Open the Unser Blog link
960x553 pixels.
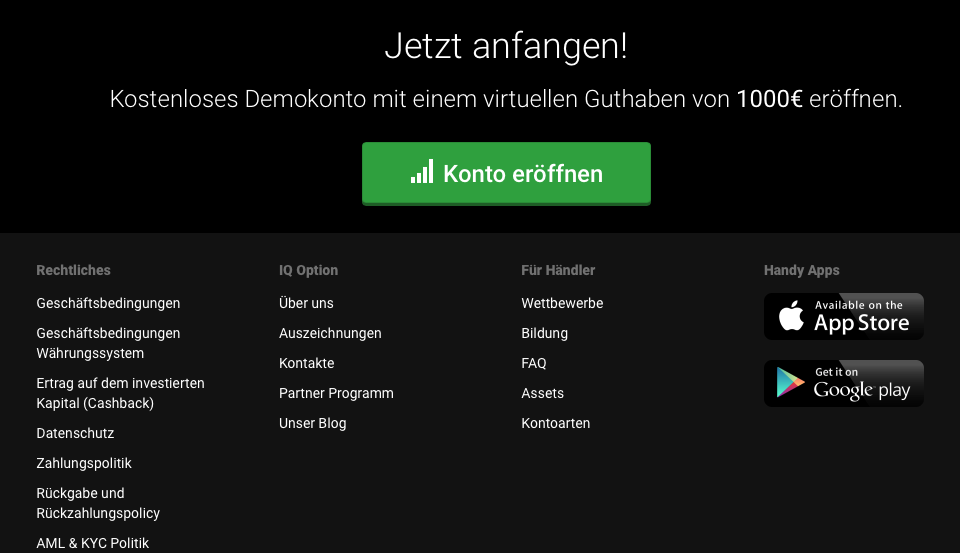tap(313, 423)
